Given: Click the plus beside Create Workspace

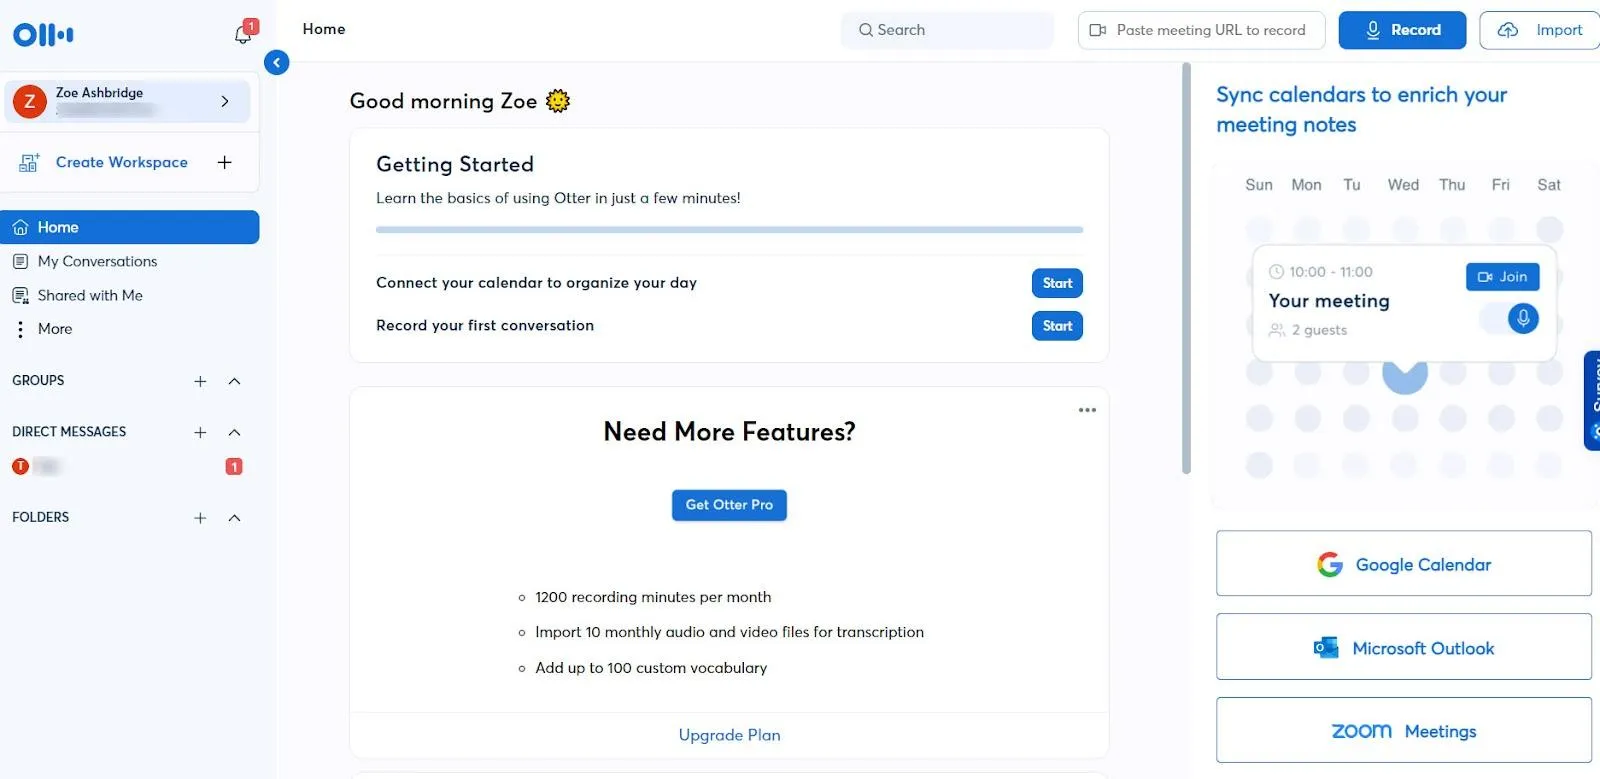Looking at the screenshot, I should click(225, 162).
